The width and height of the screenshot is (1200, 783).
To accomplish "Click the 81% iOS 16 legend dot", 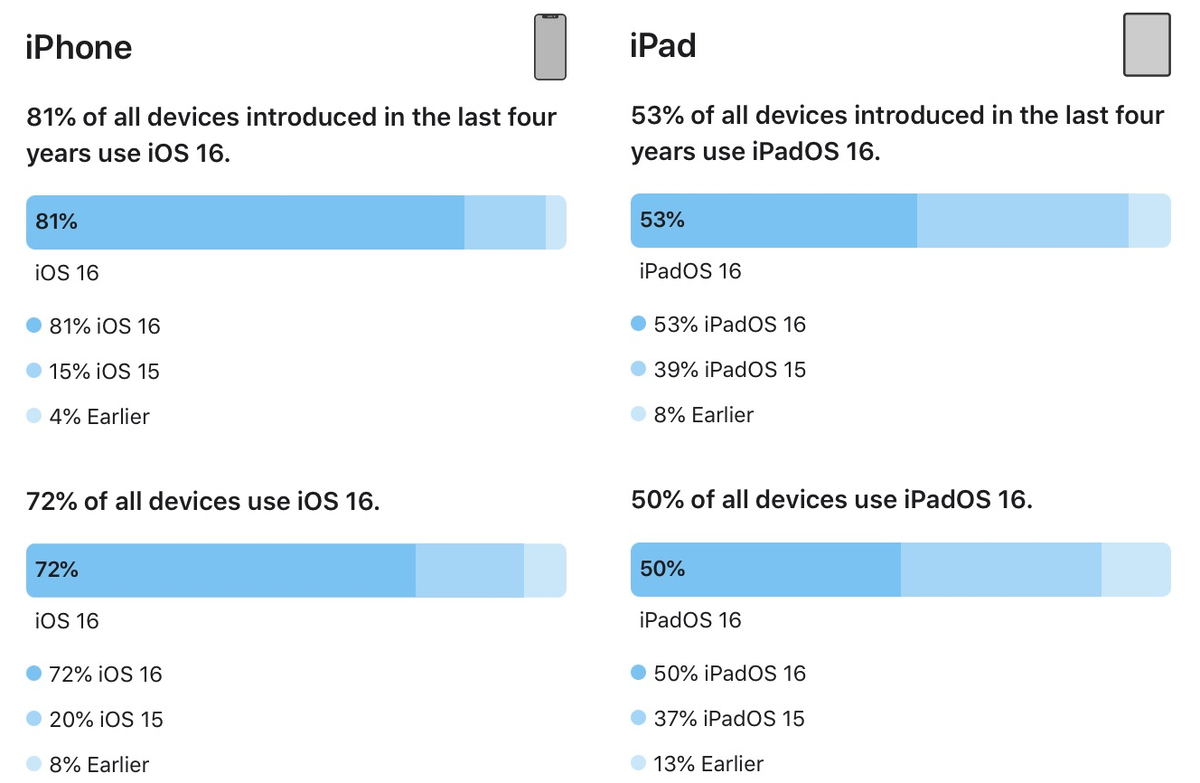I will (x=34, y=325).
